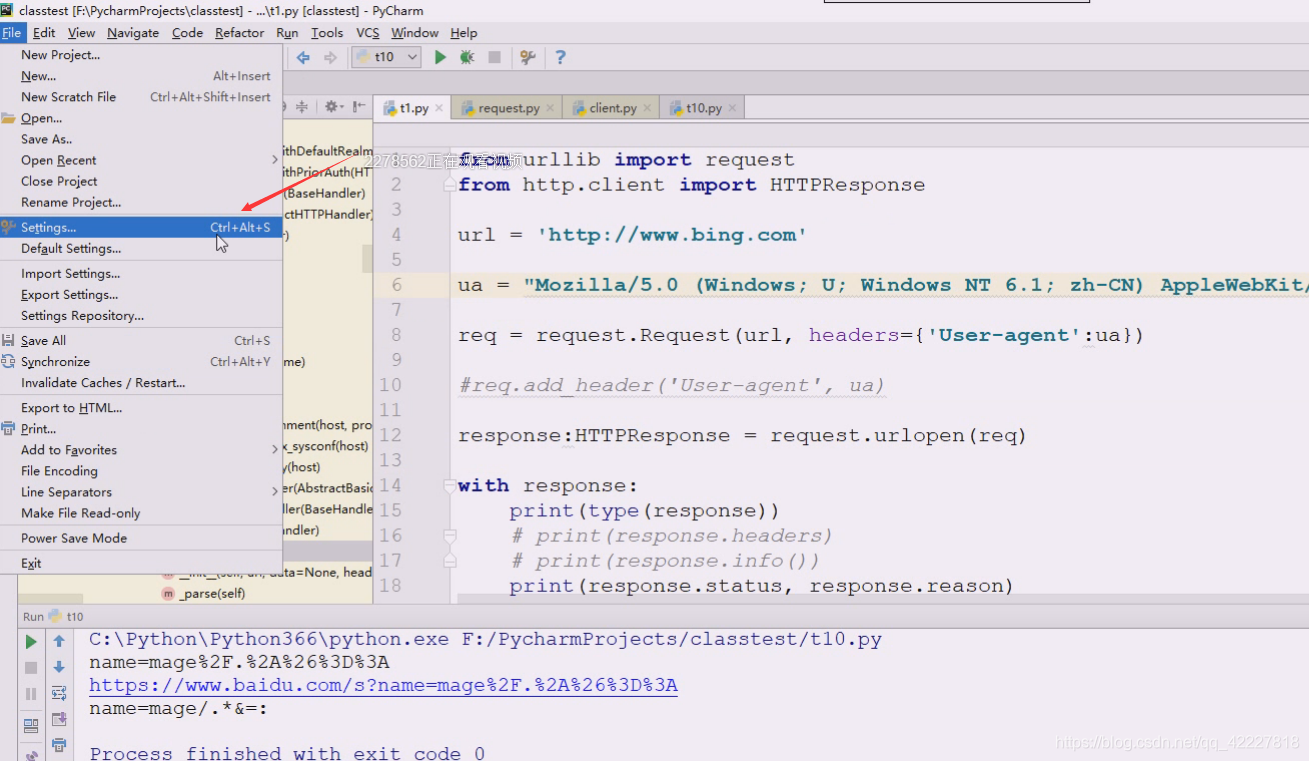Screen dimensions: 1309x761
Task: Switch to the request.py tab
Action: pos(509,108)
